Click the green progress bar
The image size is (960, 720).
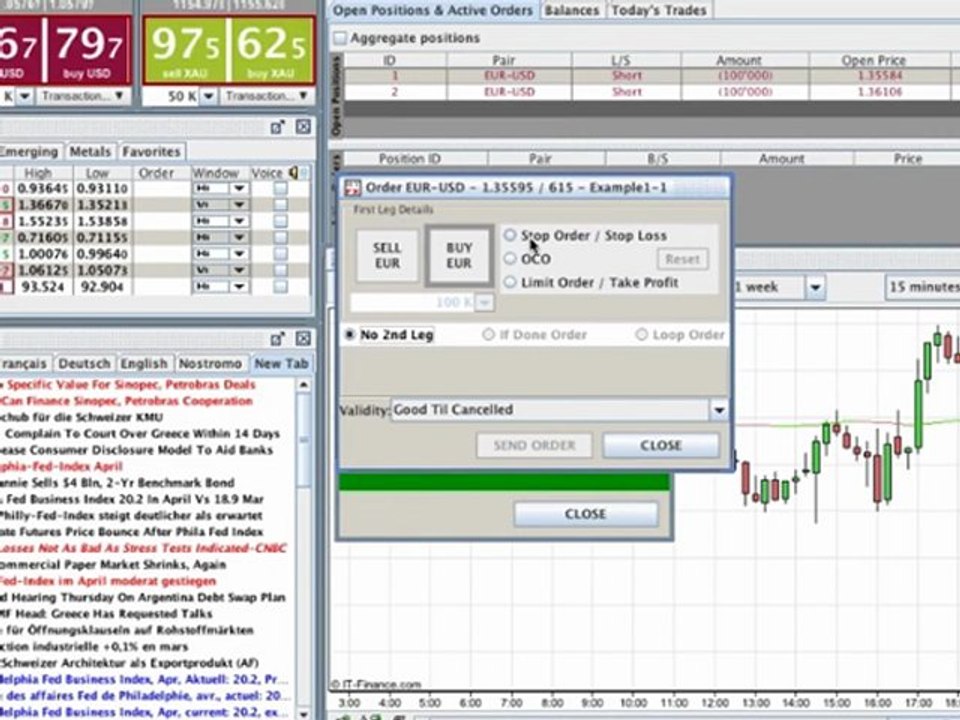tap(504, 482)
